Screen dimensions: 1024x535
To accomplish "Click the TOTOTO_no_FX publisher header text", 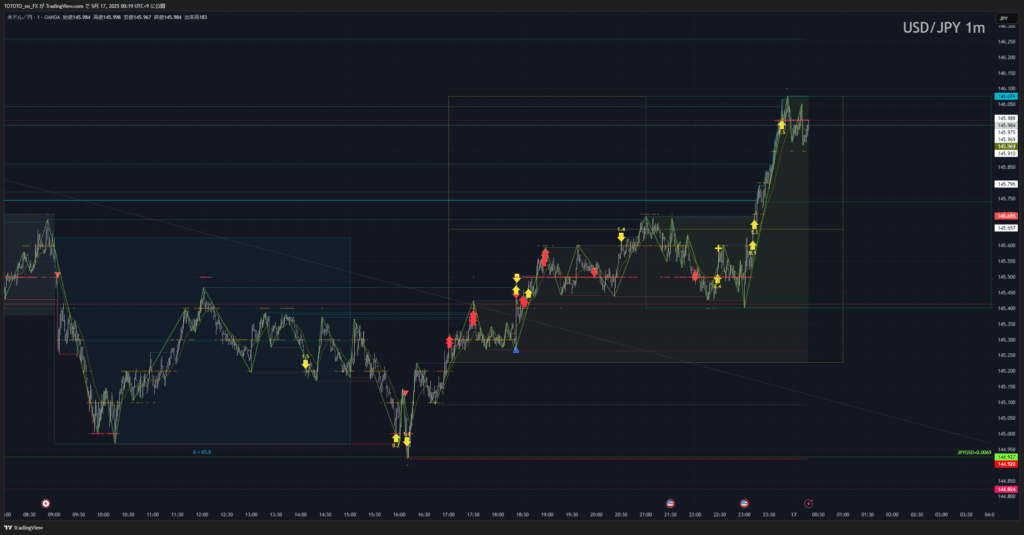I will click(85, 6).
